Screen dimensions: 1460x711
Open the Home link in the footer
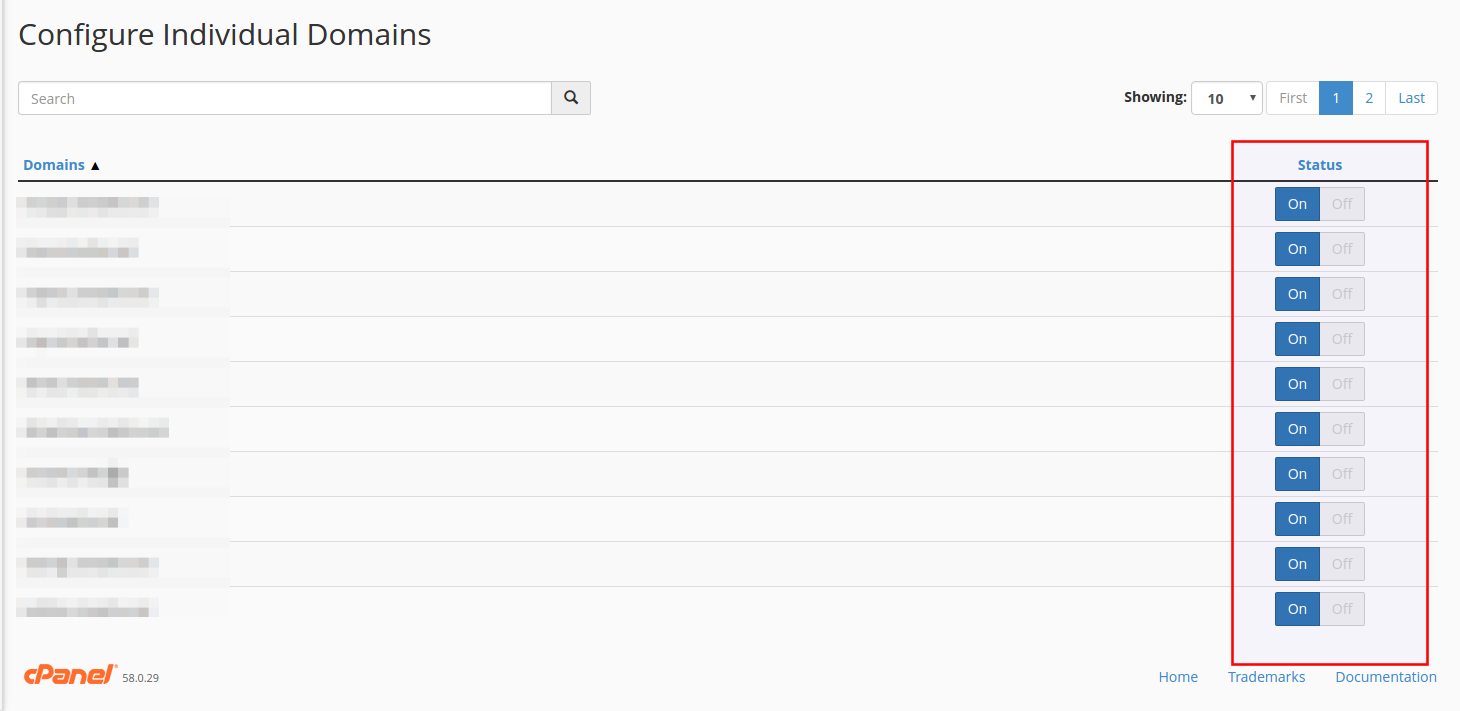[x=1178, y=676]
